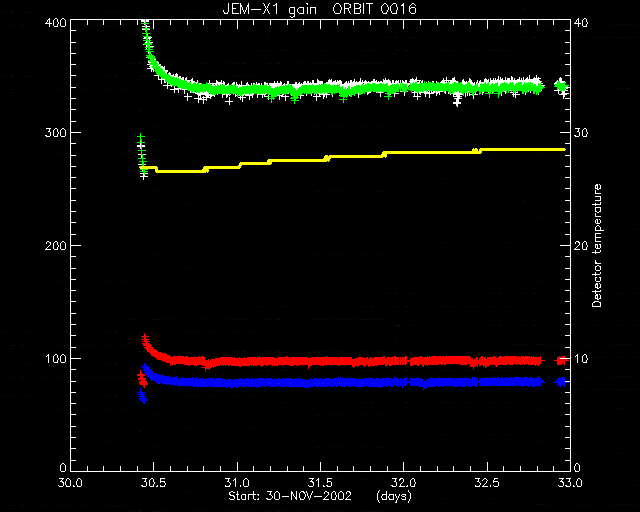Screen dimensions: 640x512
Task: Click the x-axis label 32.0
Action: pos(404,483)
